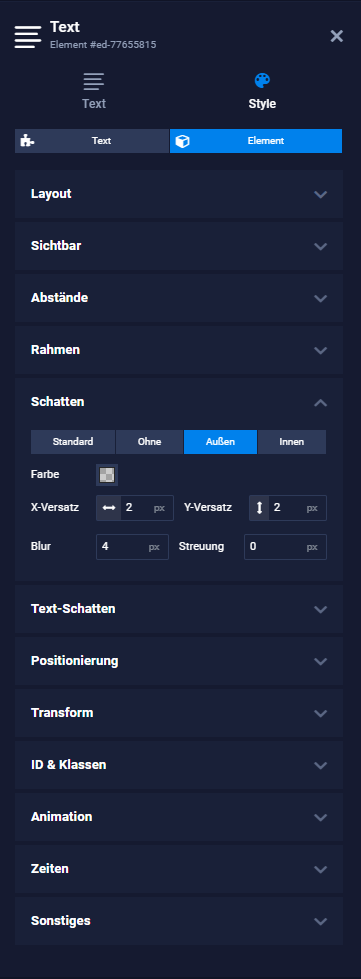The height and width of the screenshot is (979, 361).
Task: Click the puzzle piece icon on Text button
Action: pyautogui.click(x=27, y=141)
